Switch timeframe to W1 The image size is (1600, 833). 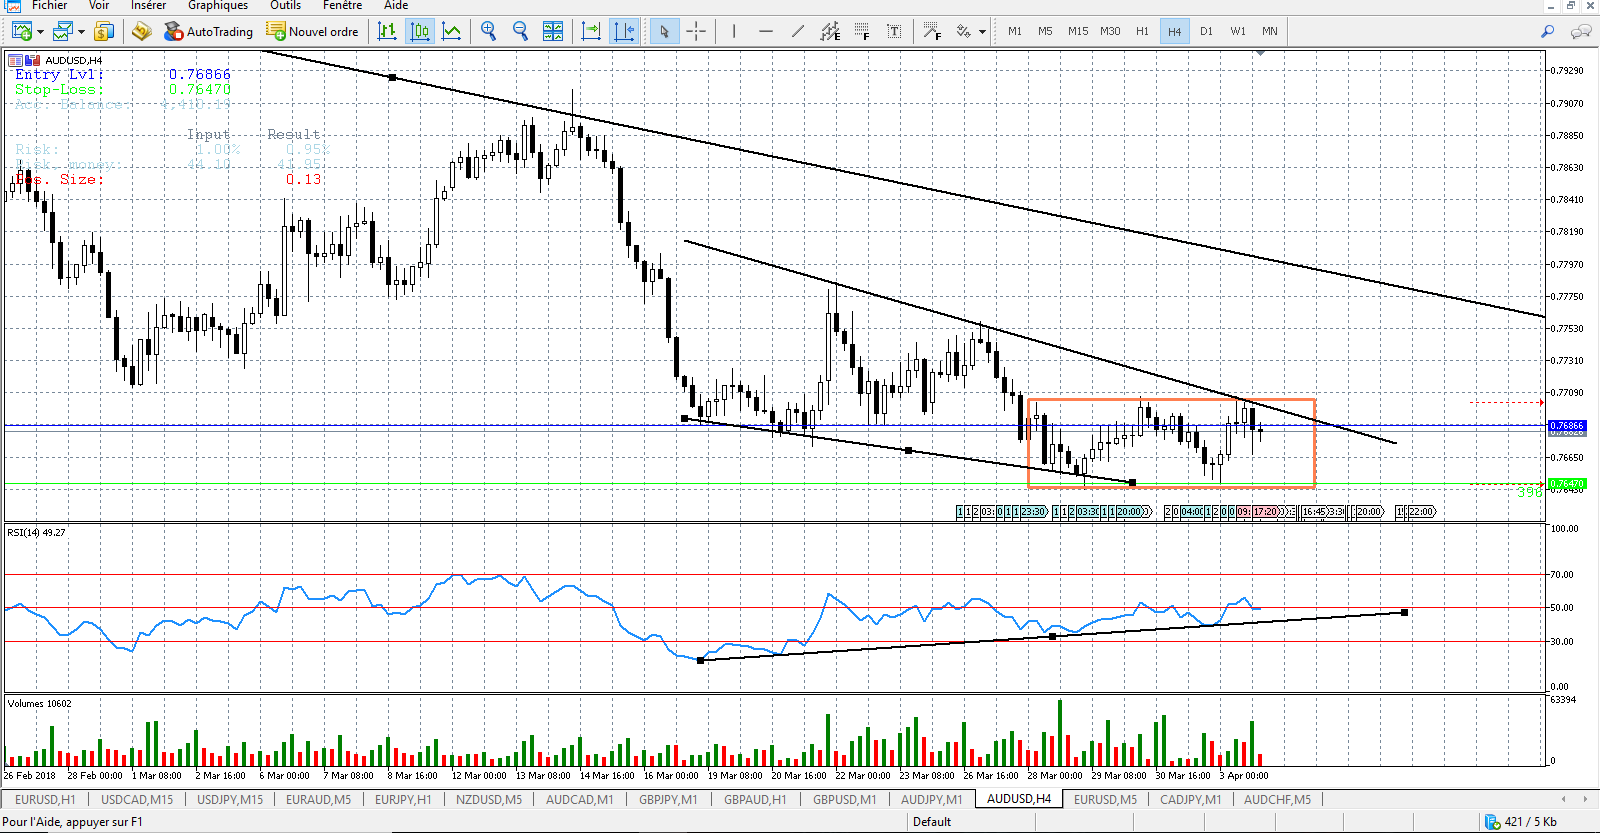(x=1238, y=31)
